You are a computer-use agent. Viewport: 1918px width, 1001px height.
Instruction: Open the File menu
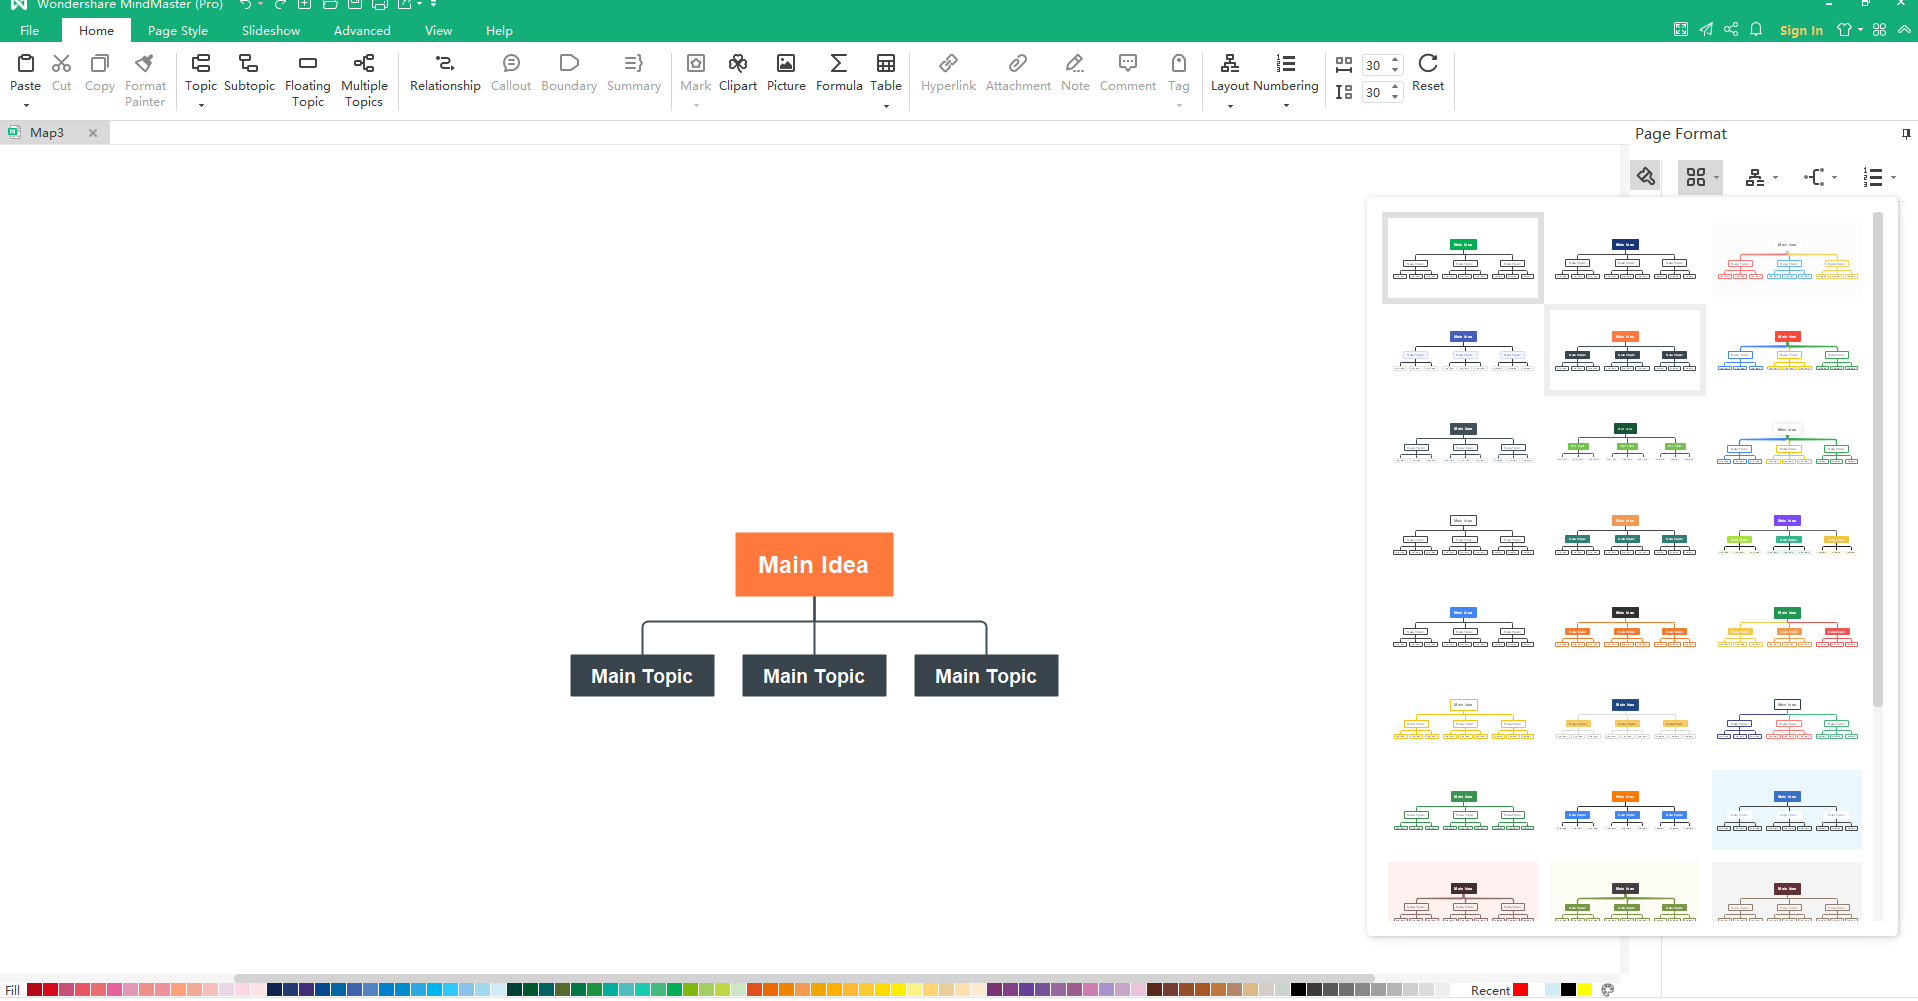tap(30, 31)
